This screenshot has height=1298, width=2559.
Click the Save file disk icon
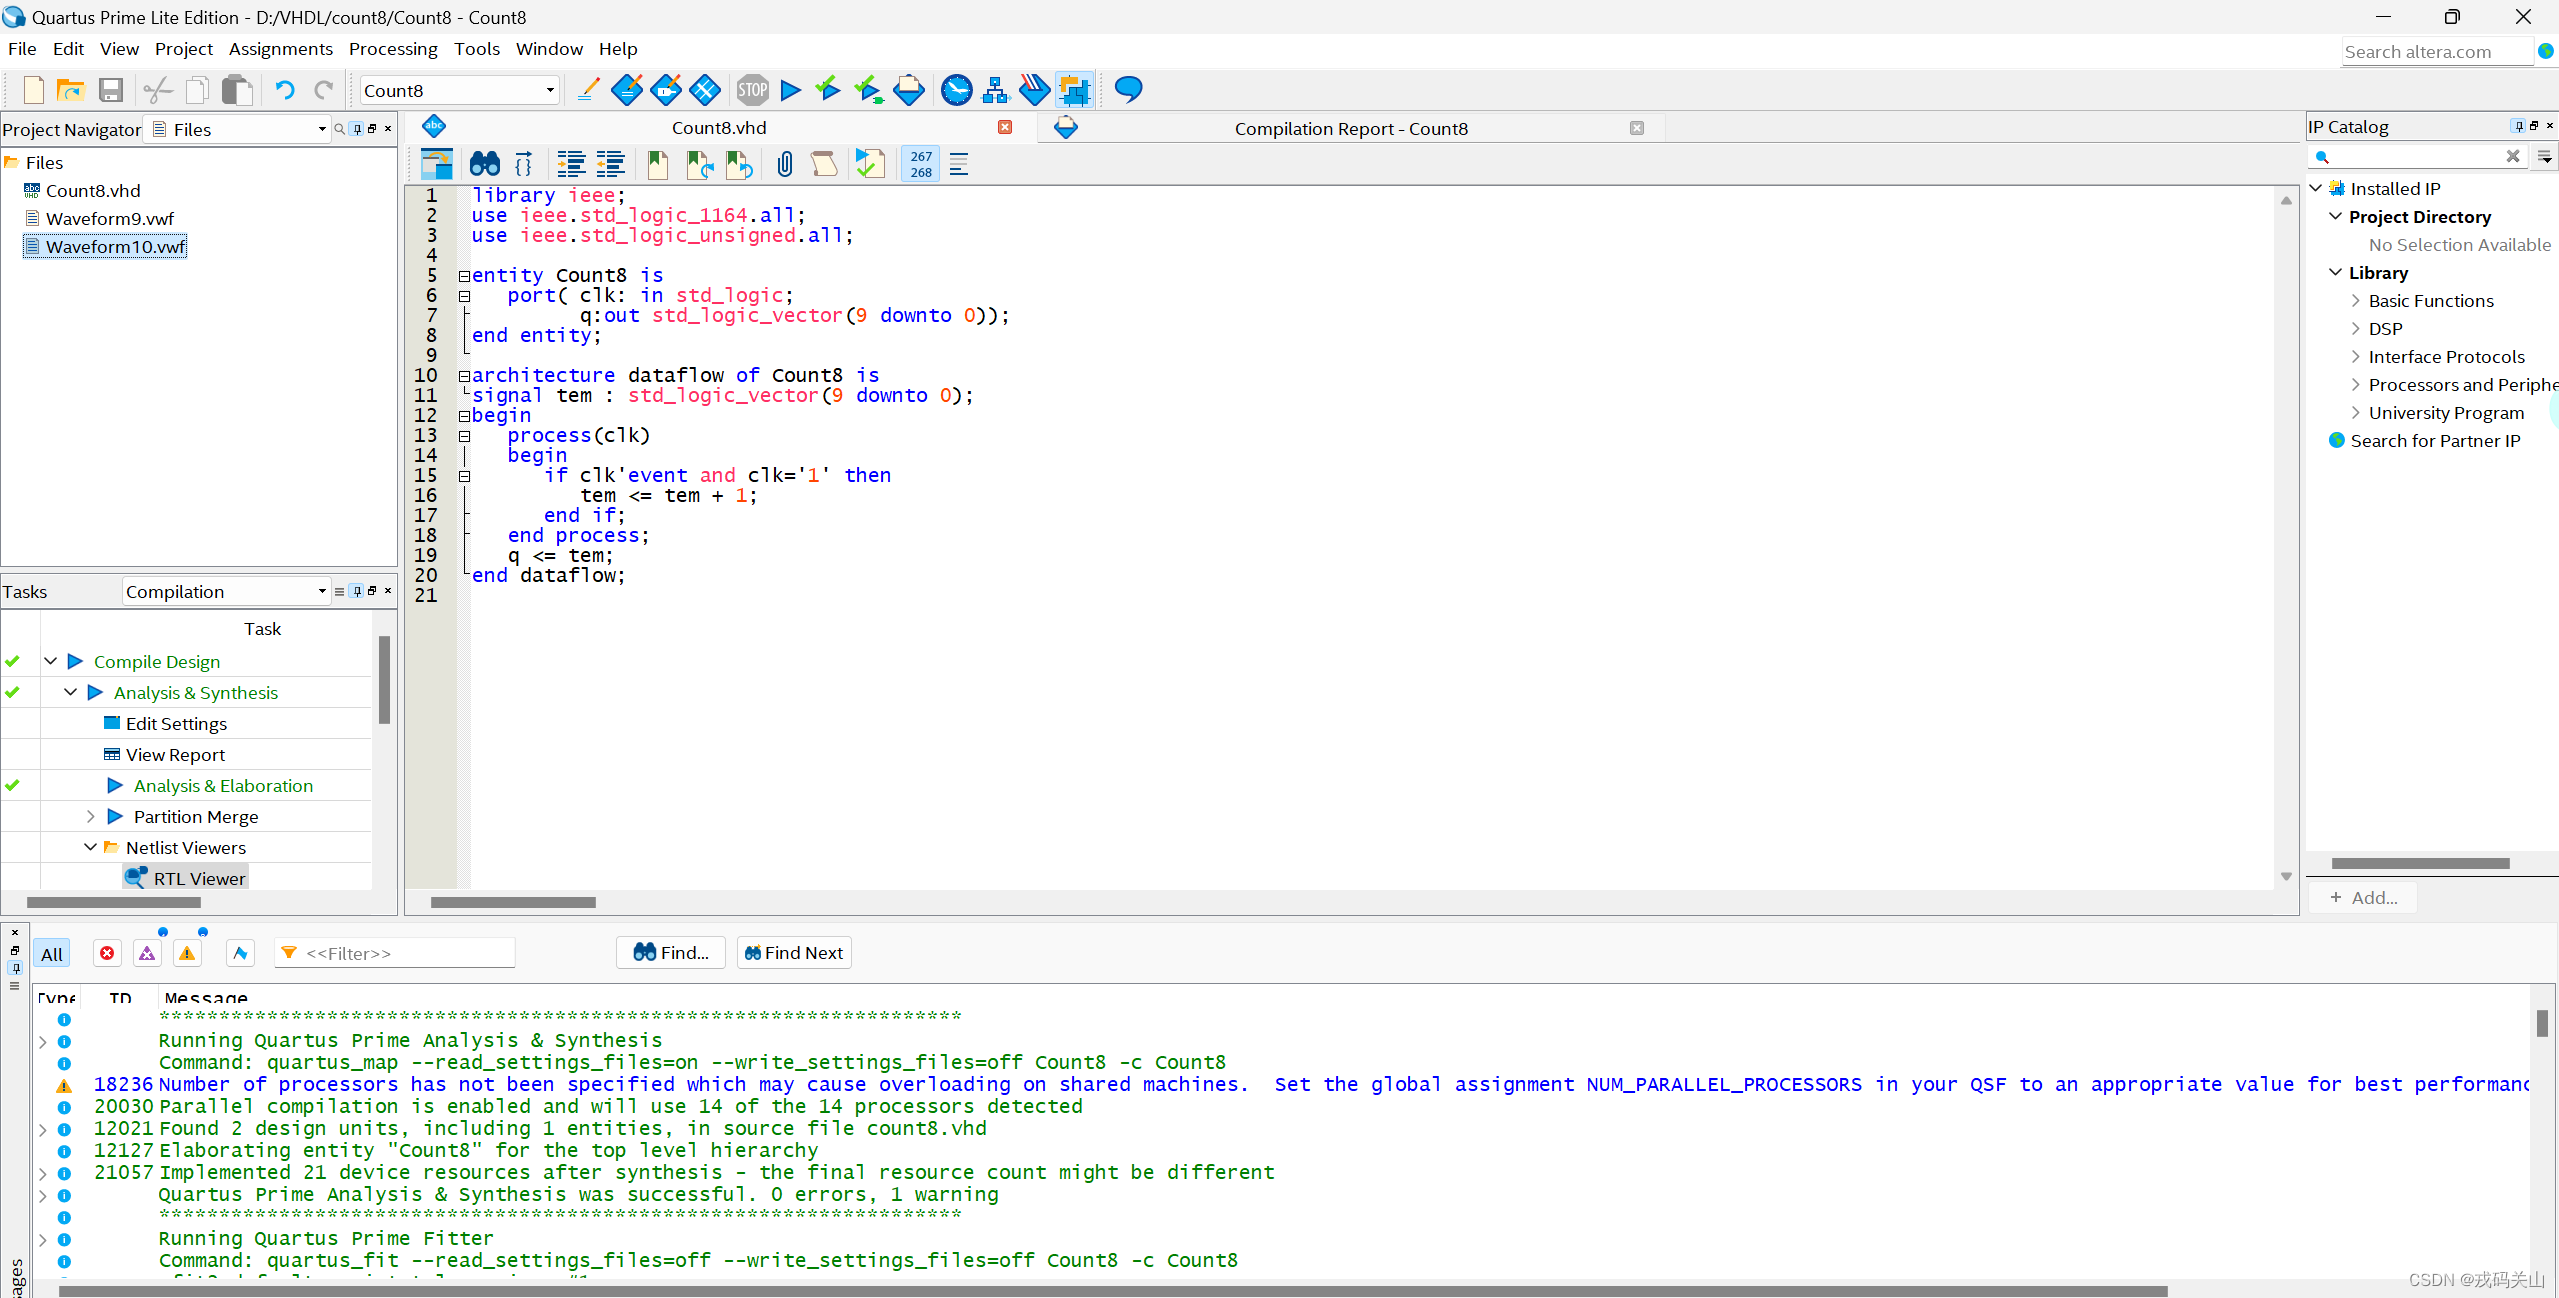pos(110,90)
